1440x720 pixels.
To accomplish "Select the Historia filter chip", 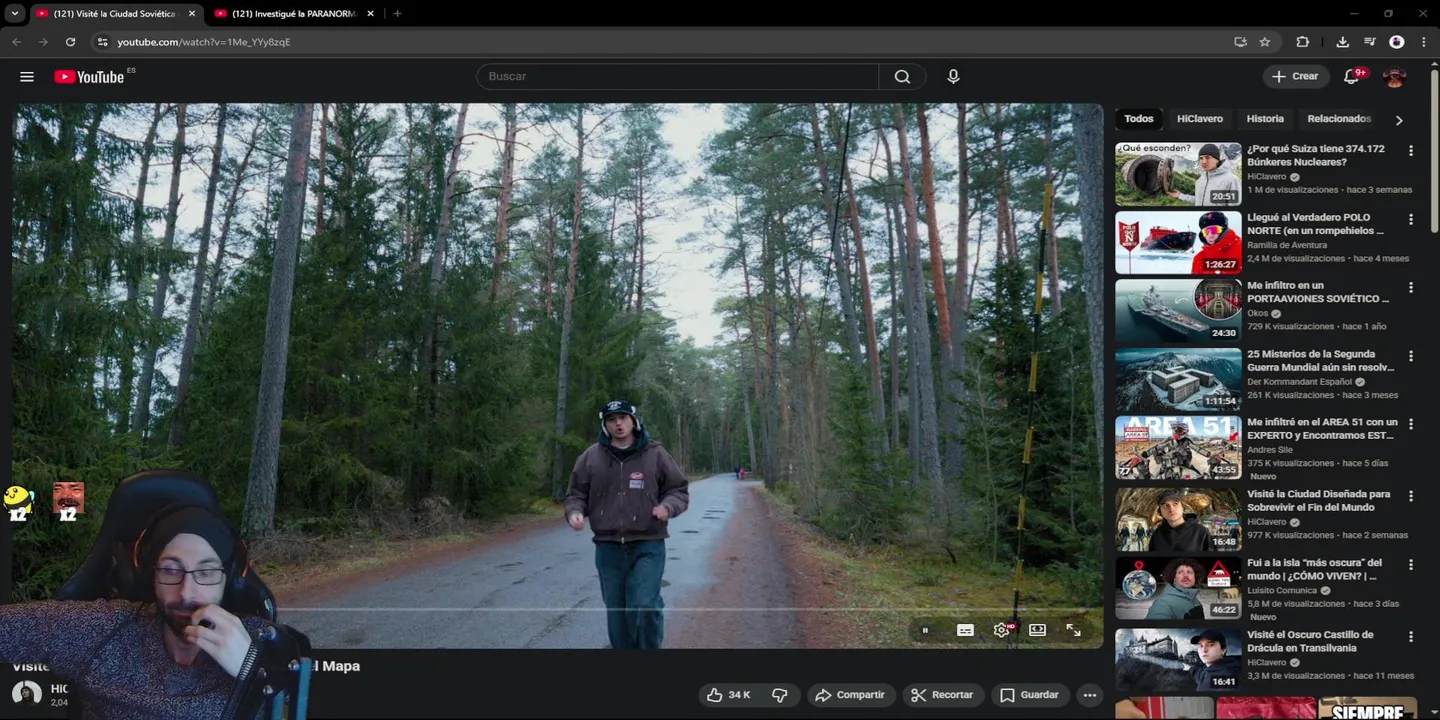I will (1265, 119).
